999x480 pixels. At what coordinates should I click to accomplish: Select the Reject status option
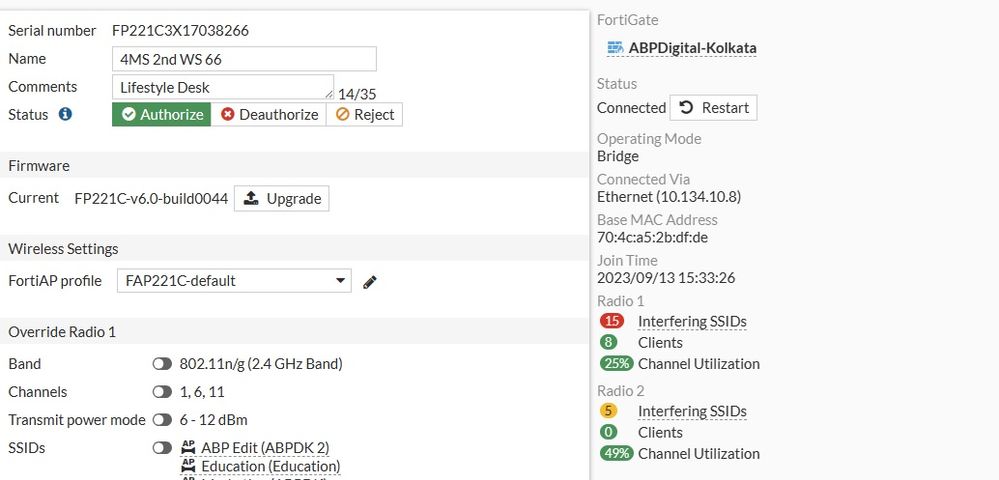tap(364, 115)
